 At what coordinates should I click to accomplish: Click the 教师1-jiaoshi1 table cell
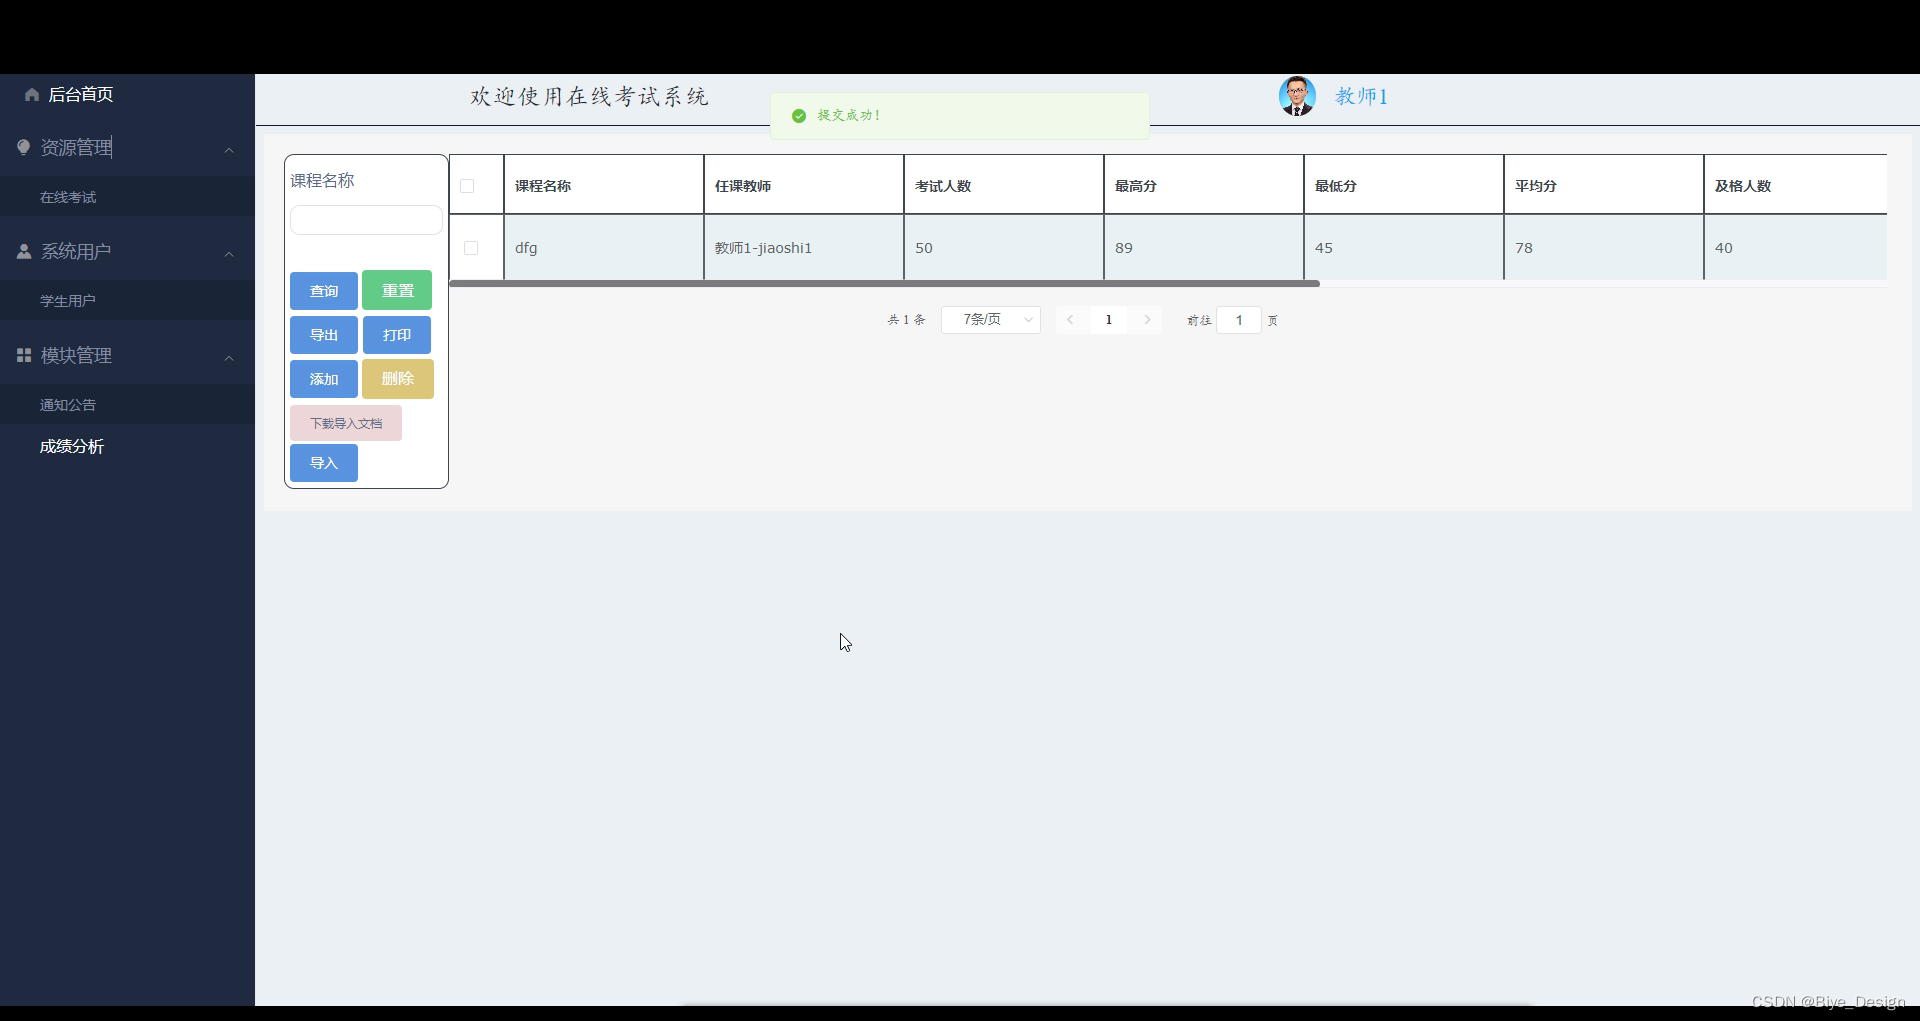pyautogui.click(x=804, y=248)
